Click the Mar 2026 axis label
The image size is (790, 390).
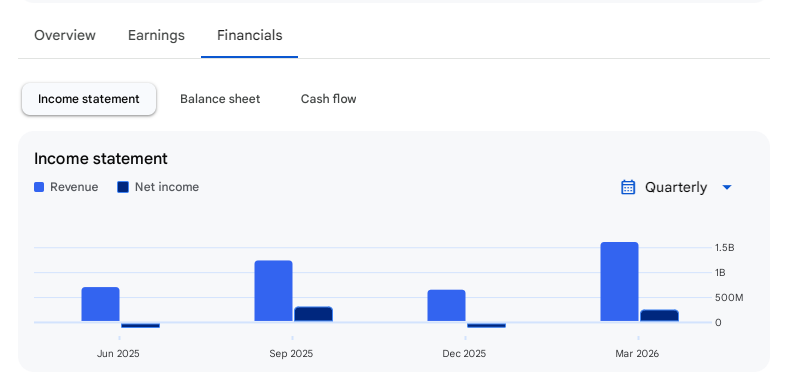tap(637, 354)
